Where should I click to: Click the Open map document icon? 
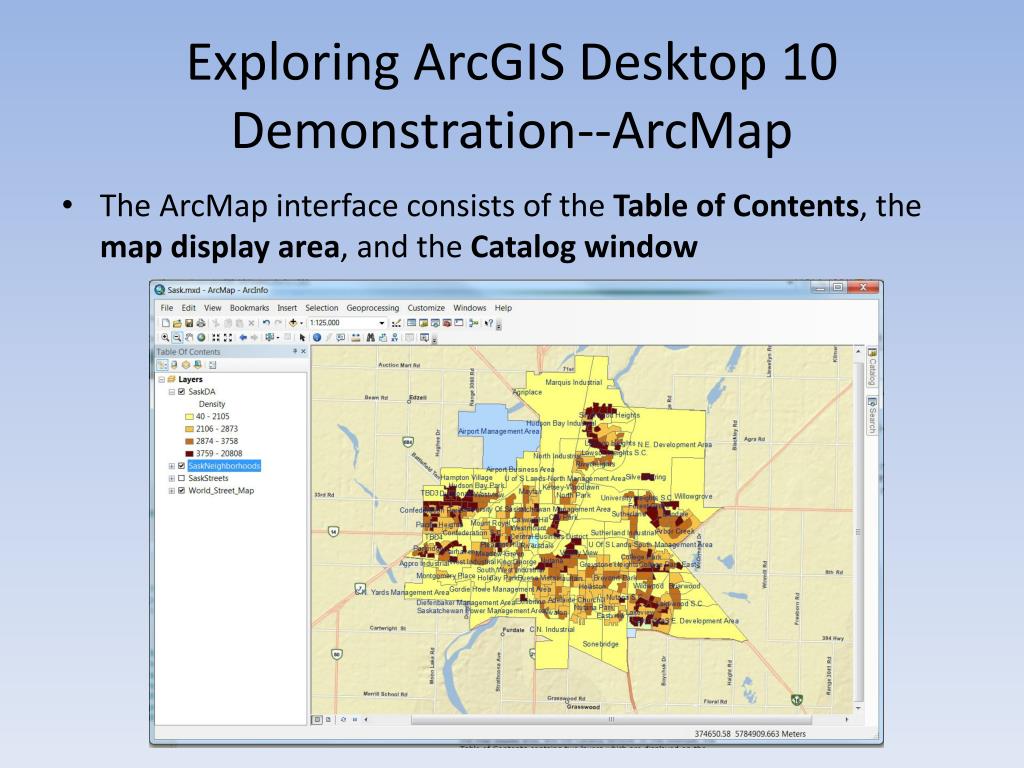coord(178,323)
